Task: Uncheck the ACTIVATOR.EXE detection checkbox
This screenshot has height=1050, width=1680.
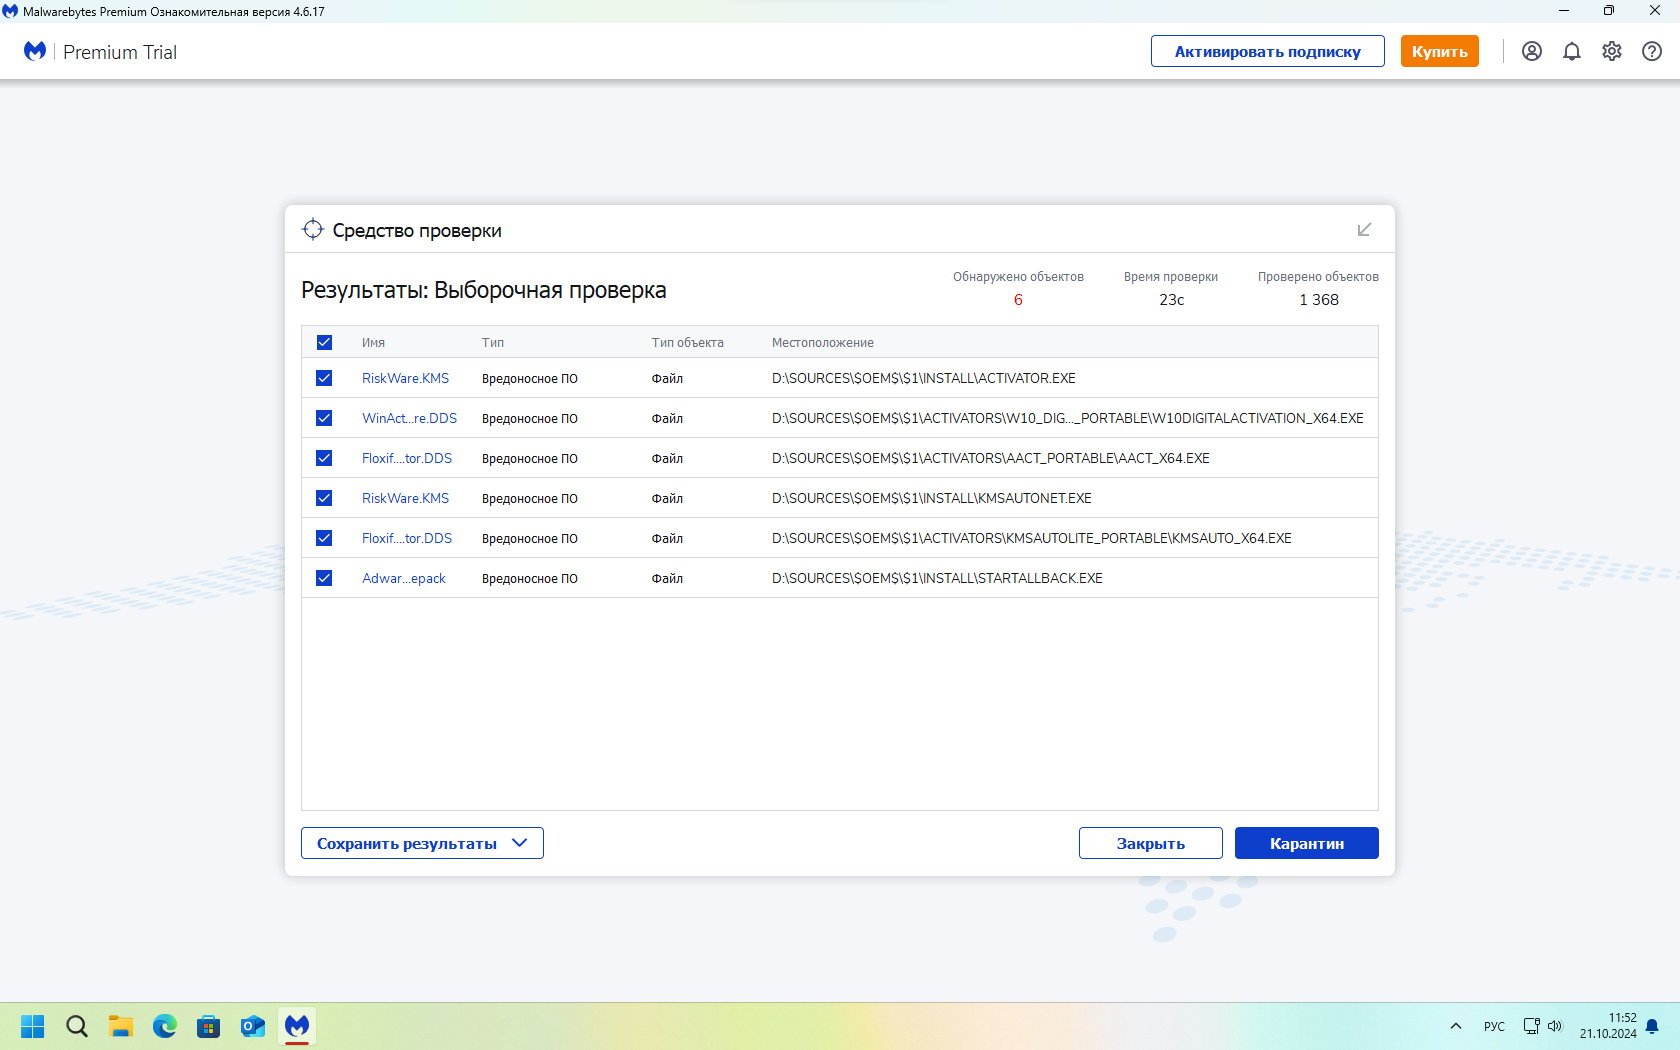Action: click(x=324, y=378)
